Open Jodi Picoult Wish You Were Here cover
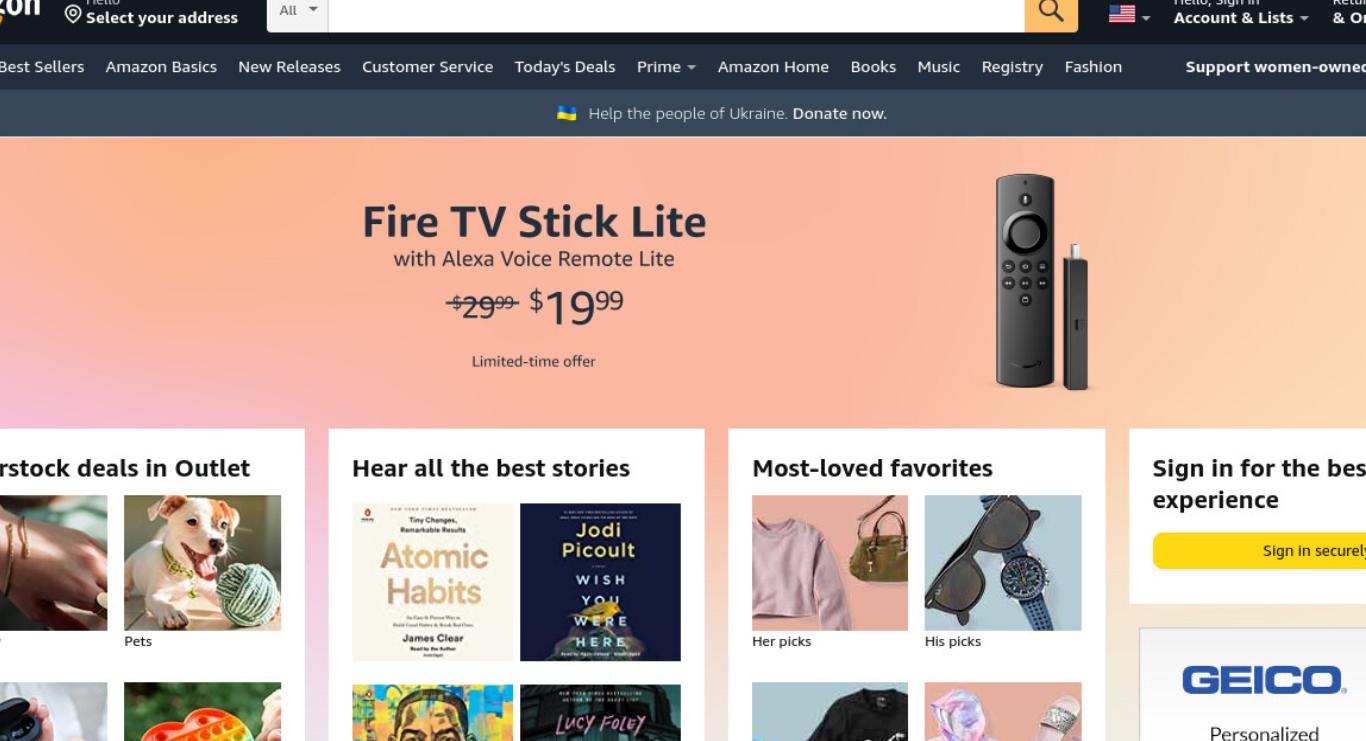 (x=600, y=582)
